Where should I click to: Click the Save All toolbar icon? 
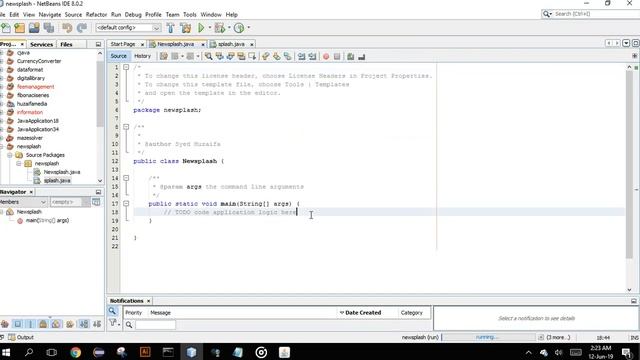coord(49,28)
